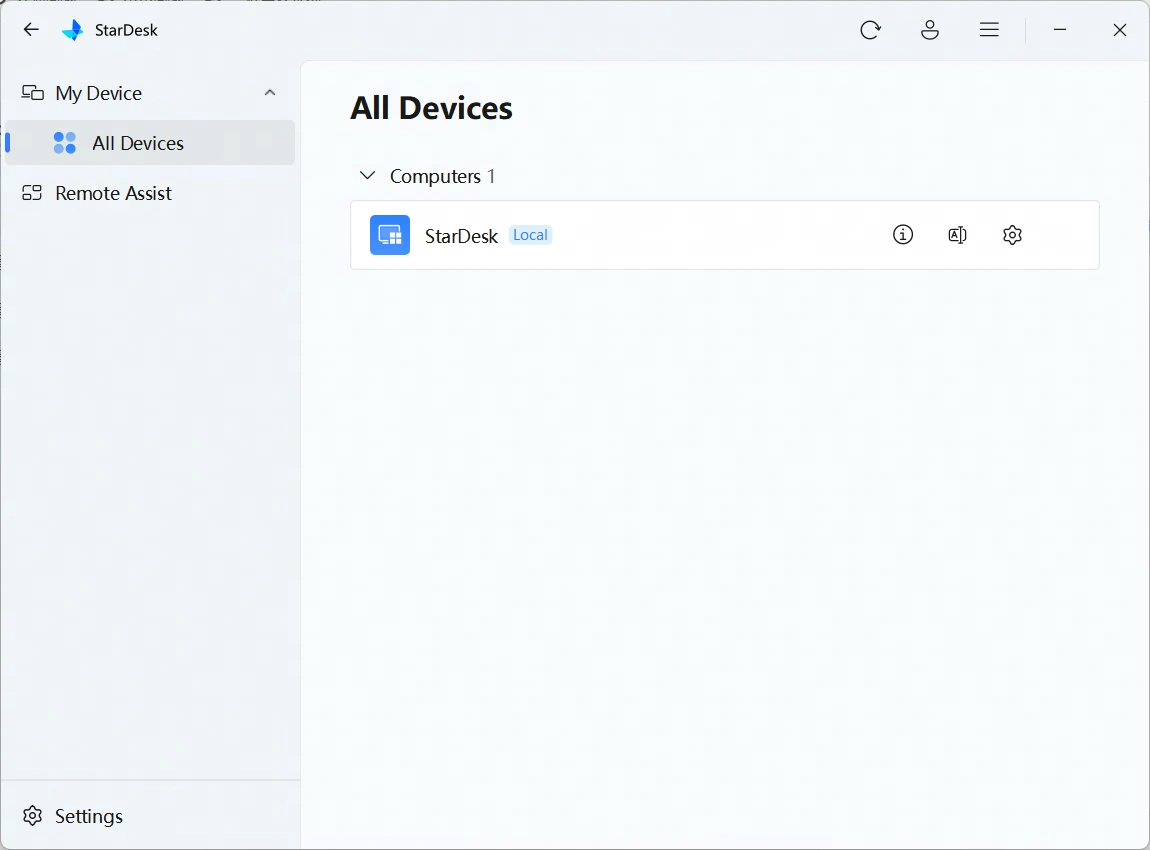
Task: Click the StarDesk device name
Action: coord(461,235)
